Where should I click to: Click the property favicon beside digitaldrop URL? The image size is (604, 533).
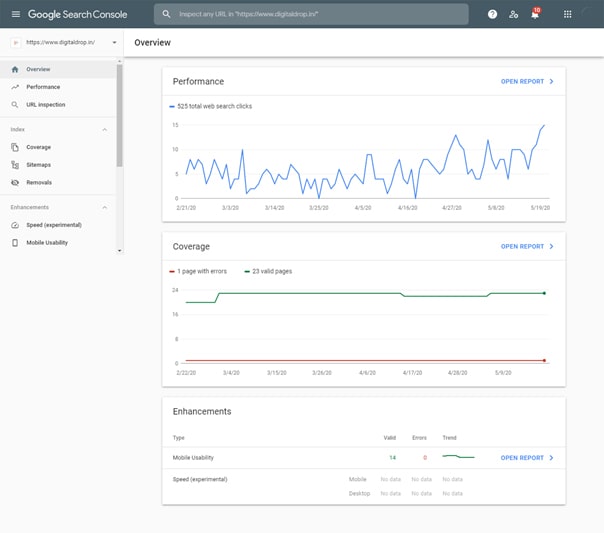coord(15,42)
